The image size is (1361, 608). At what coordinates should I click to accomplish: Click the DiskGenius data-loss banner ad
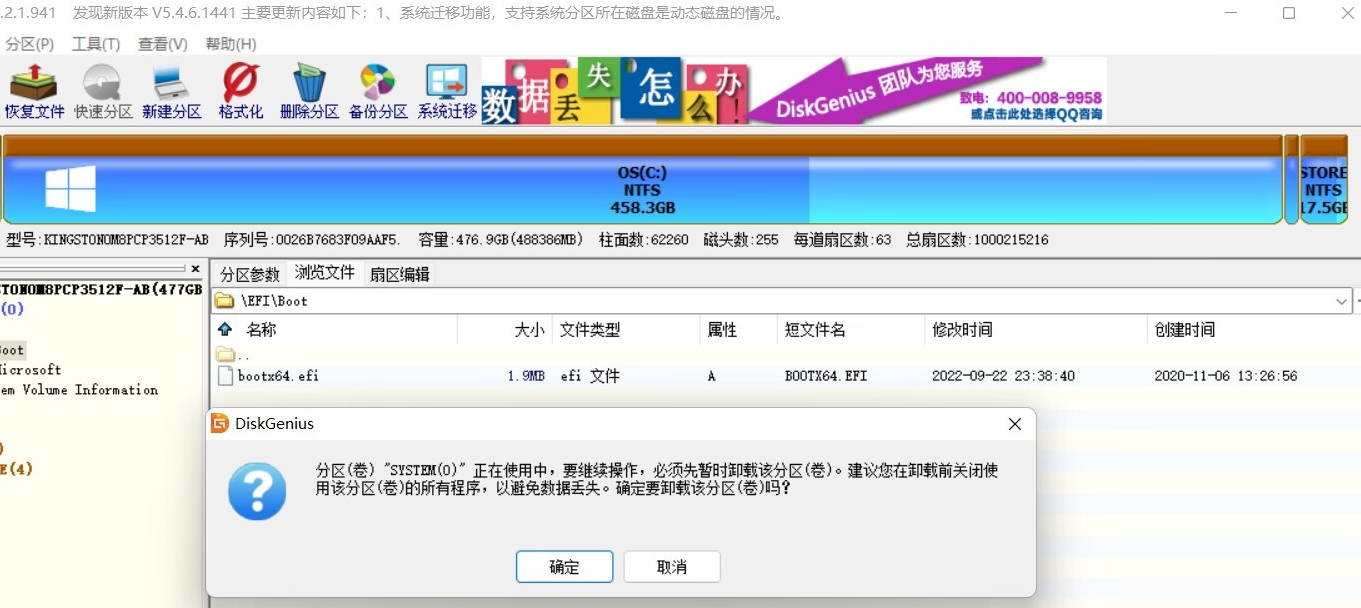point(794,91)
